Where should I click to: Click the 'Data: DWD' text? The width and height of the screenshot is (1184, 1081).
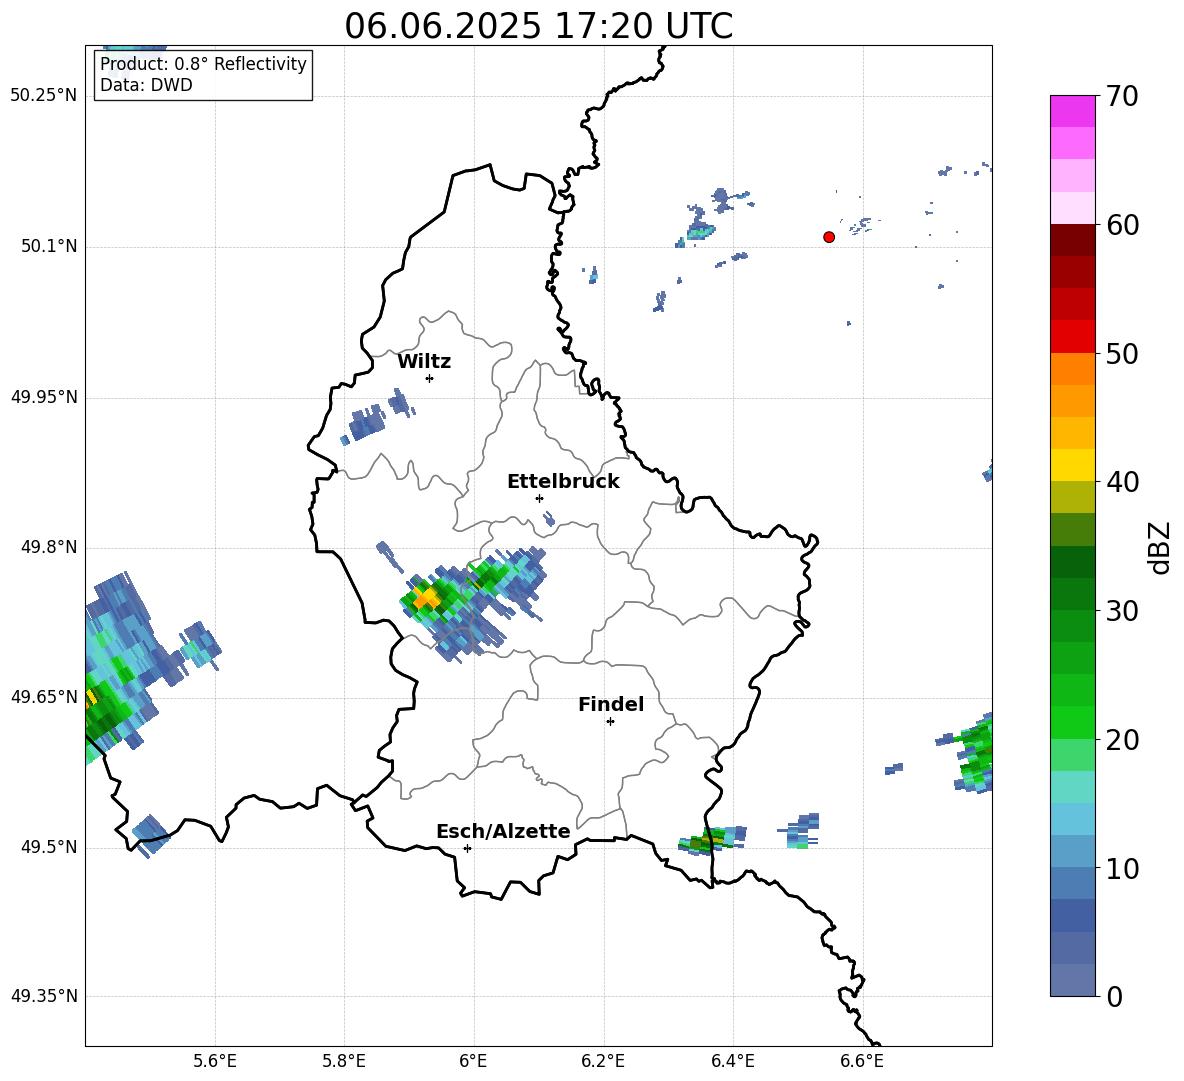[146, 85]
